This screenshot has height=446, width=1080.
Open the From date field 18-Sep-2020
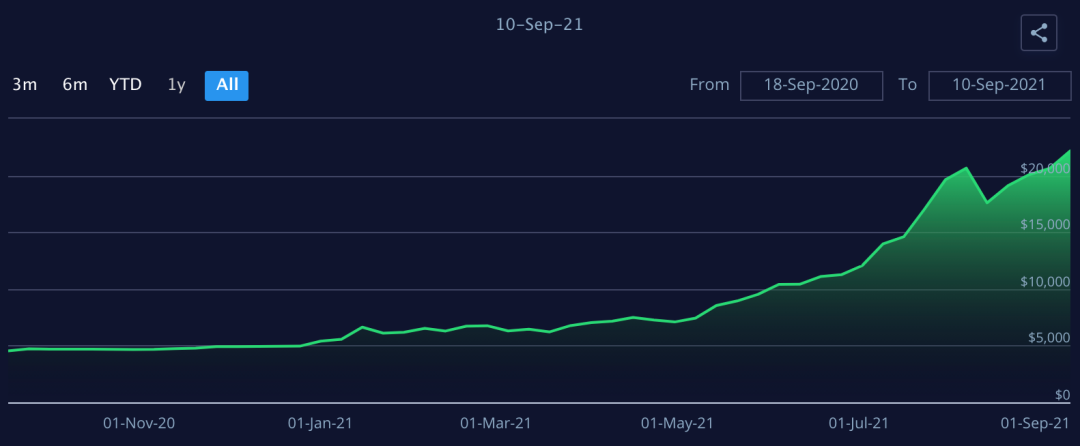tap(812, 85)
